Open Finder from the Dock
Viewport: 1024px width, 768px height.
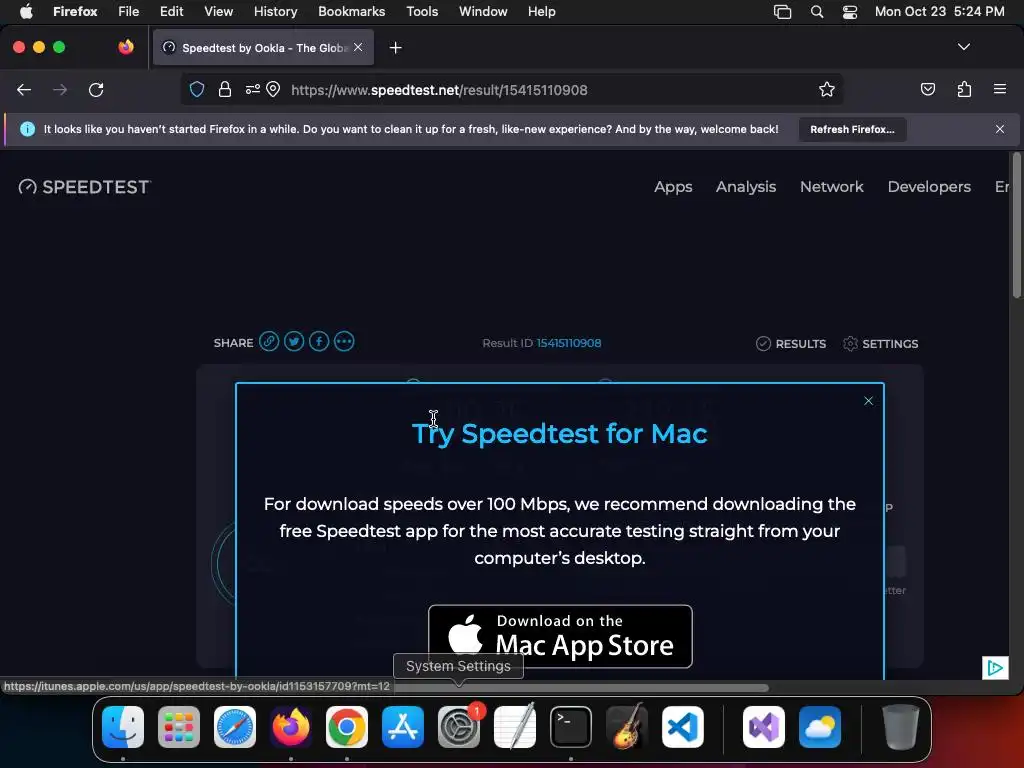[x=123, y=727]
